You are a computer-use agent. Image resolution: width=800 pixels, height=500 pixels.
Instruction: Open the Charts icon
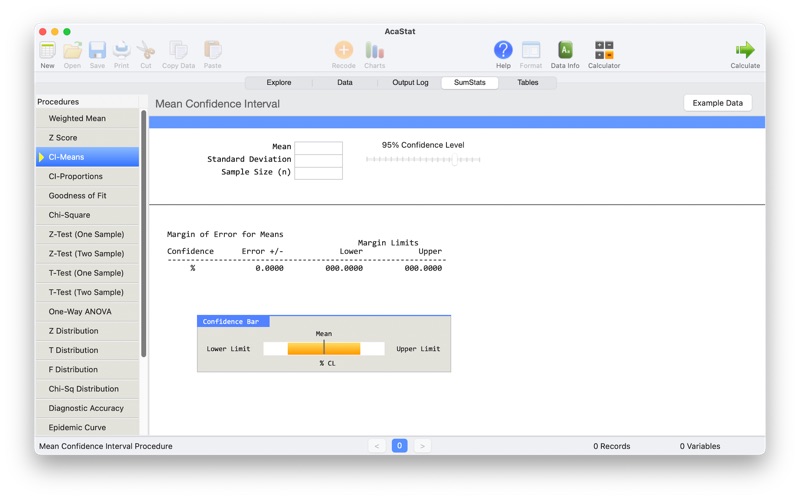(x=374, y=51)
